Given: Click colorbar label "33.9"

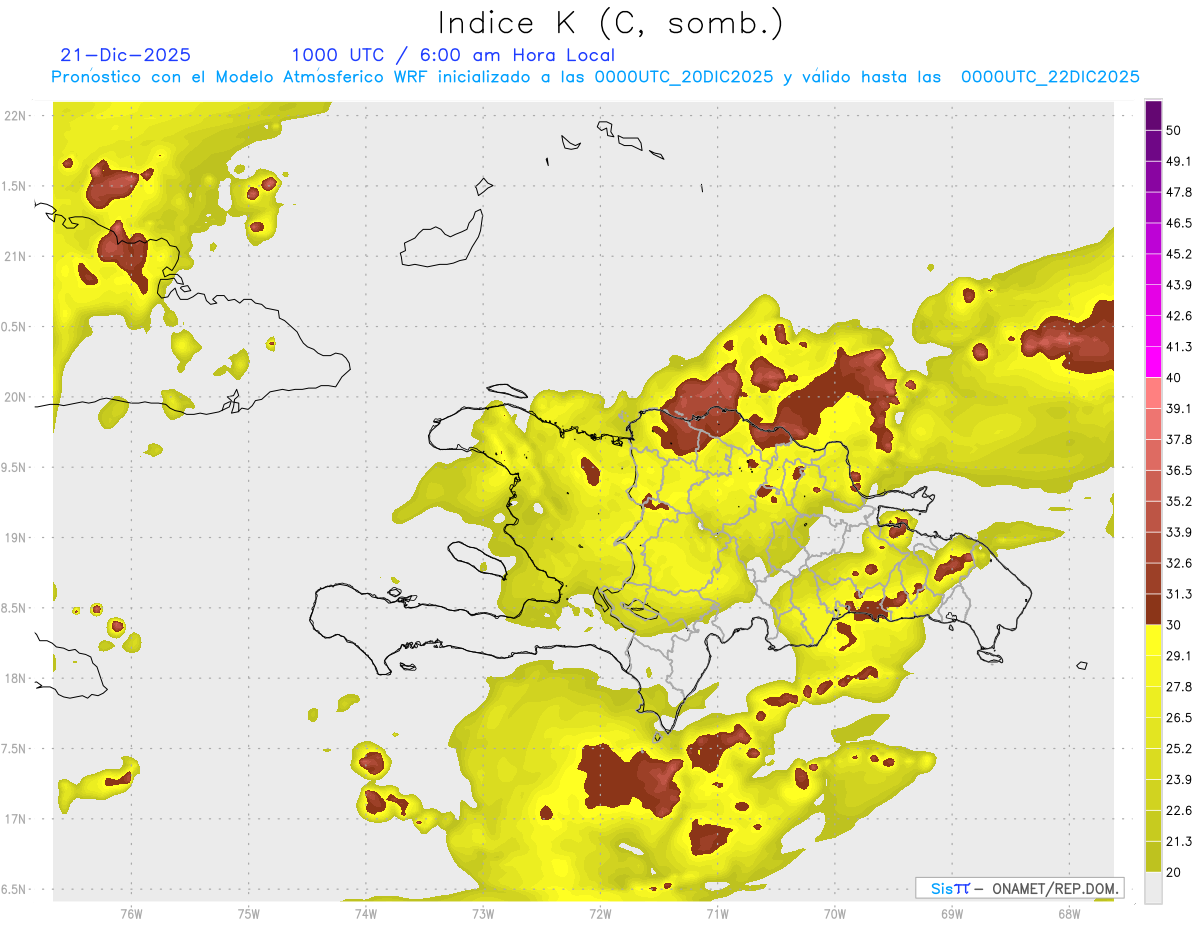Looking at the screenshot, I should pos(1179,532).
